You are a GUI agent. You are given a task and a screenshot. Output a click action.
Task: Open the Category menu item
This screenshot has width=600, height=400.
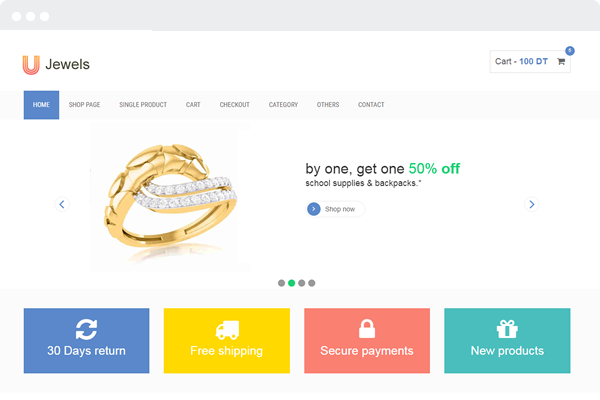(283, 105)
